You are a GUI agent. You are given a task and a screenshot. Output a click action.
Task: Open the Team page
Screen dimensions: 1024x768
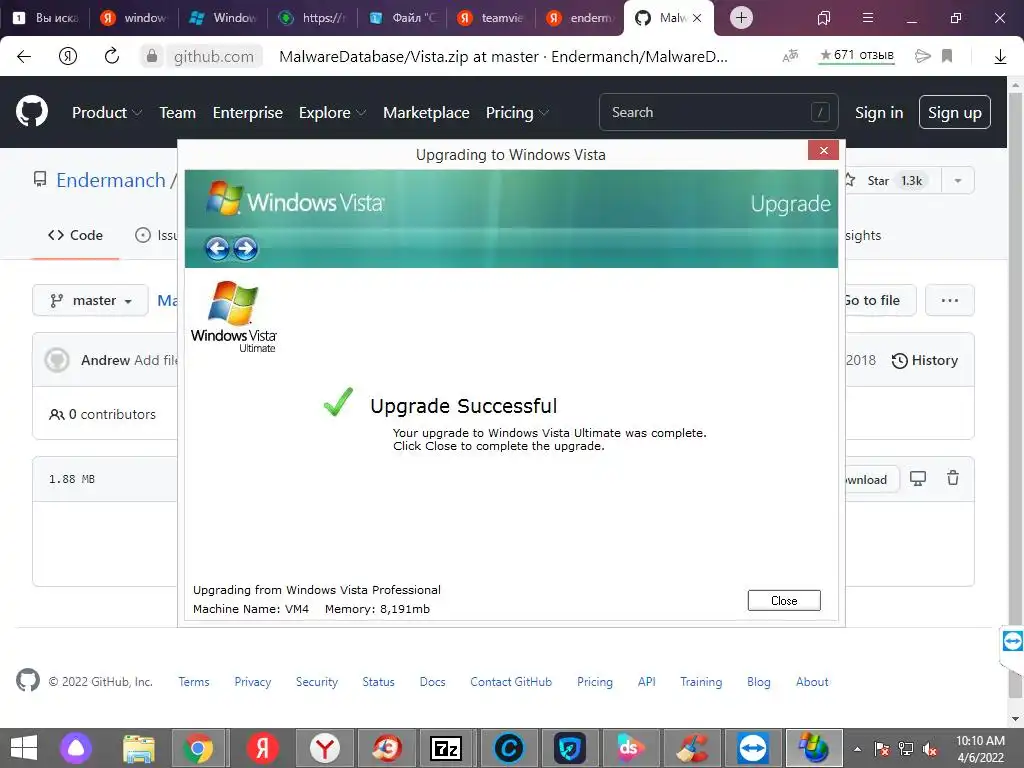178,112
